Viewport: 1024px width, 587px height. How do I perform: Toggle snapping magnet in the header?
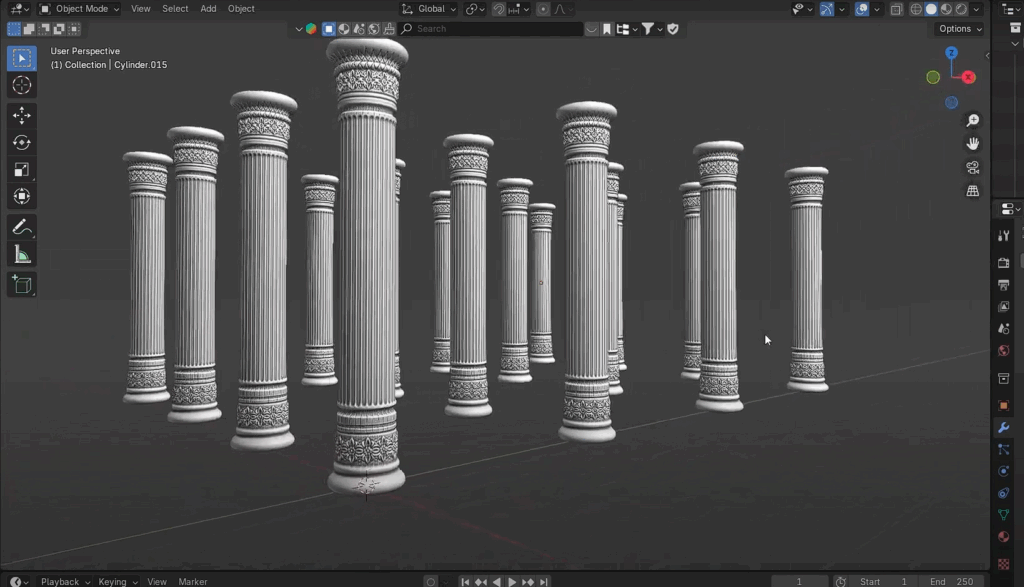tap(499, 9)
